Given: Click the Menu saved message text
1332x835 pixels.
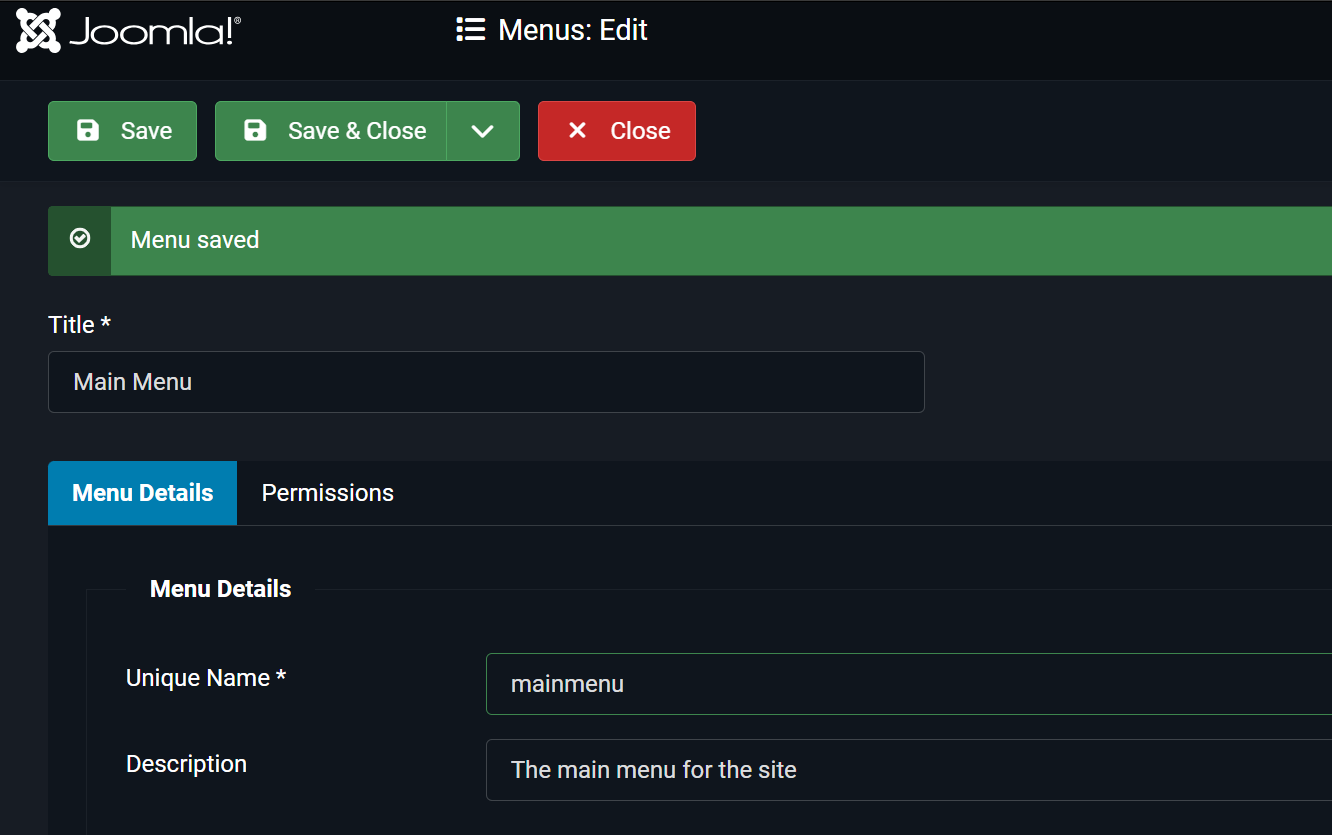Looking at the screenshot, I should click(195, 240).
